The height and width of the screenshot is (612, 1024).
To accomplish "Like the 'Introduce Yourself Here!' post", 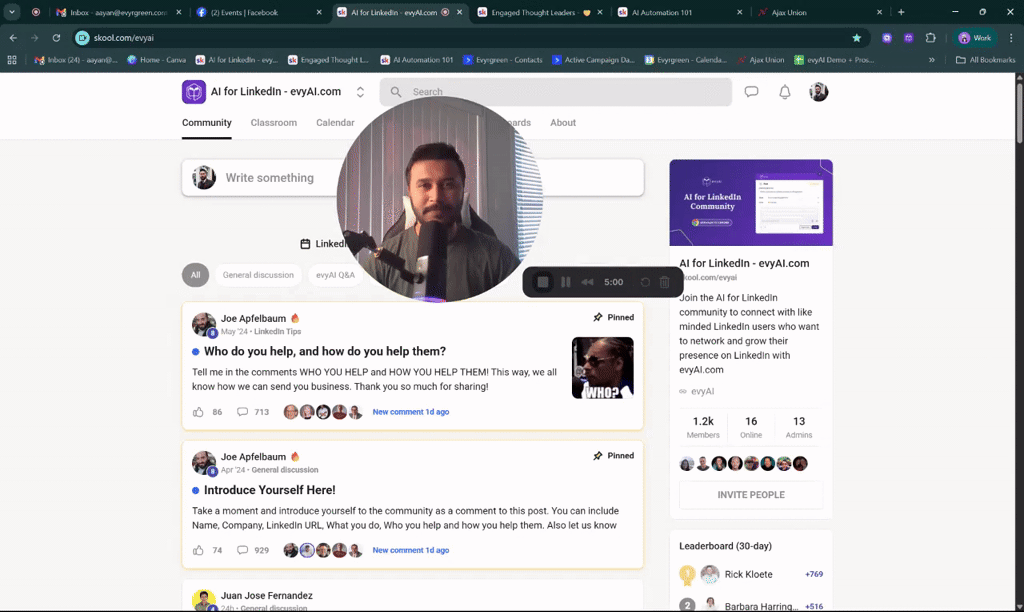I will [198, 551].
